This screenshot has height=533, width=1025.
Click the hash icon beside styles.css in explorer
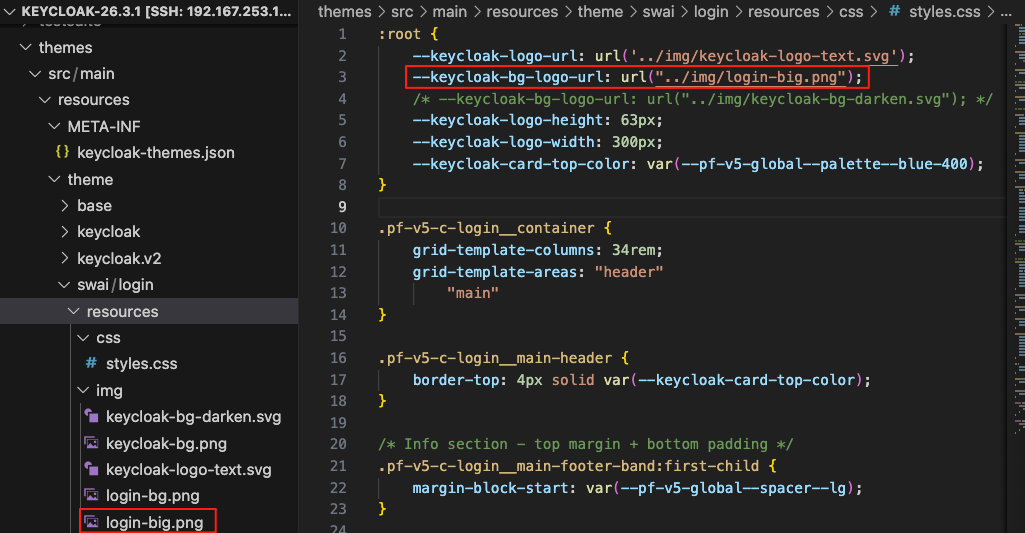pos(91,364)
